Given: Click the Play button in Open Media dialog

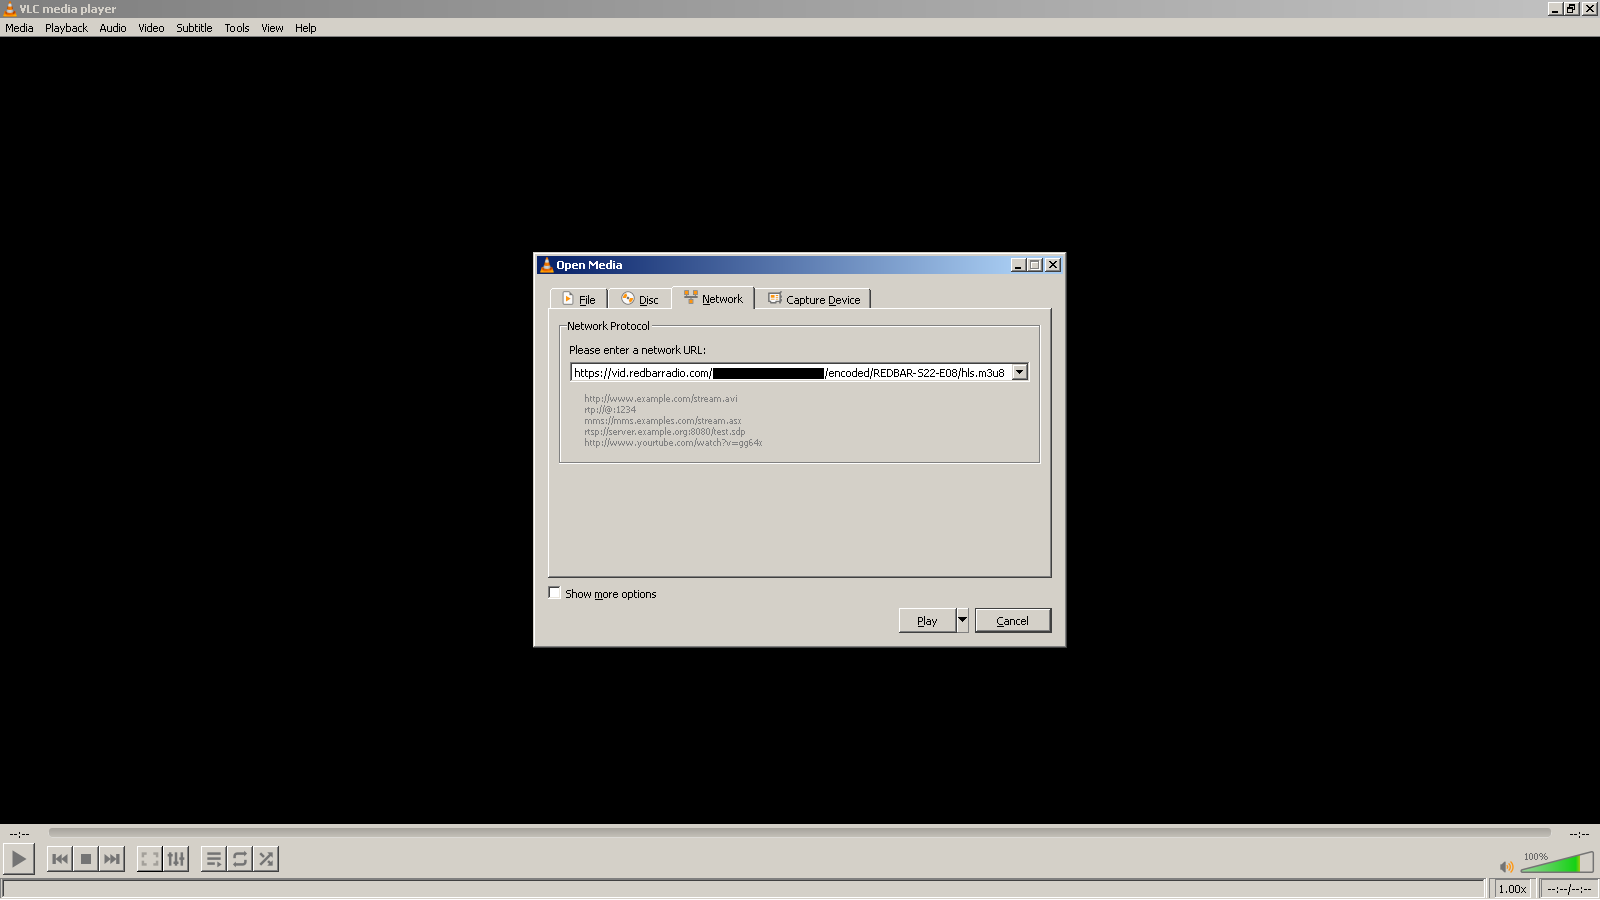Looking at the screenshot, I should [x=927, y=621].
